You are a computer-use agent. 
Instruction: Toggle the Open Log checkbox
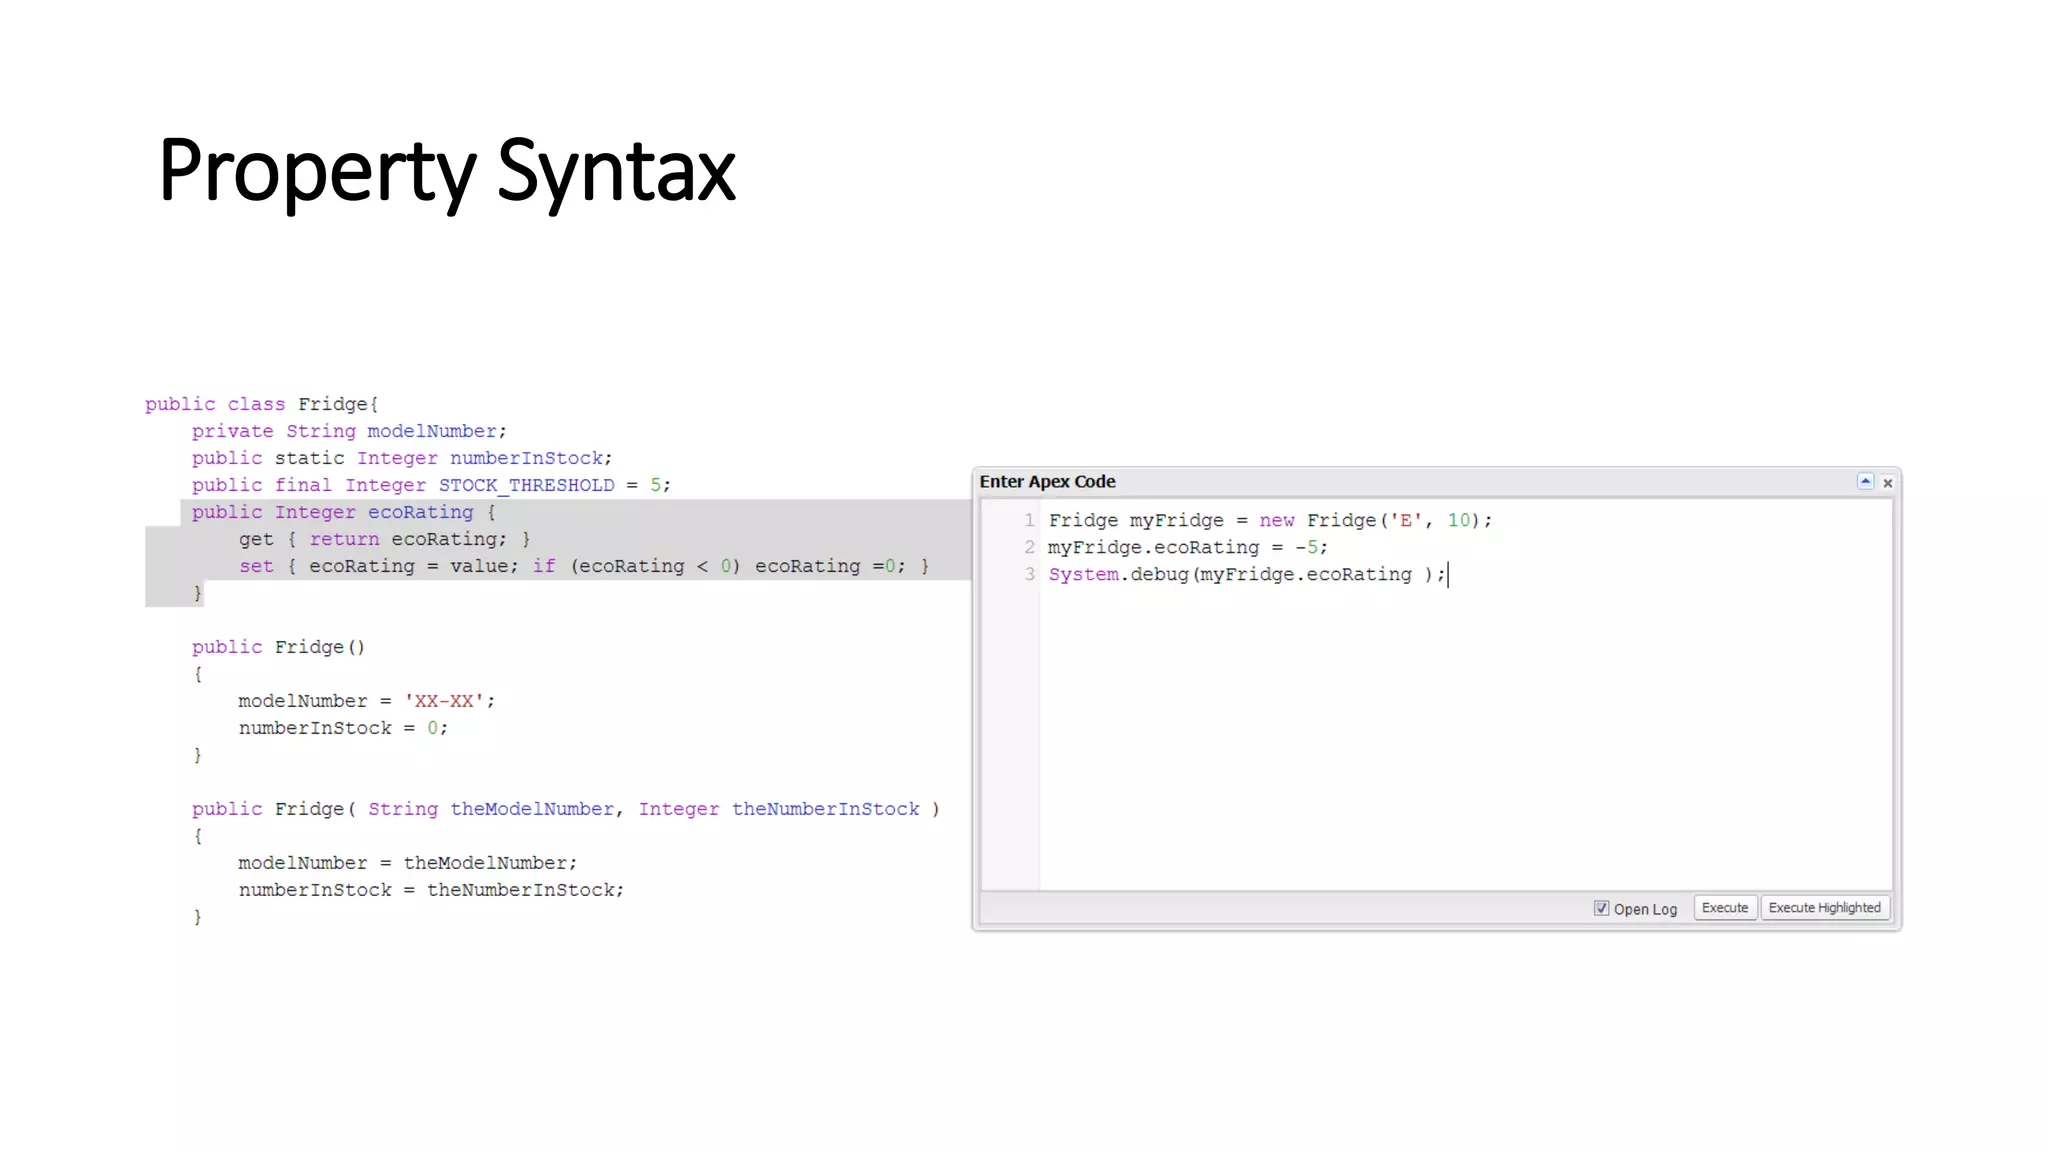1601,908
